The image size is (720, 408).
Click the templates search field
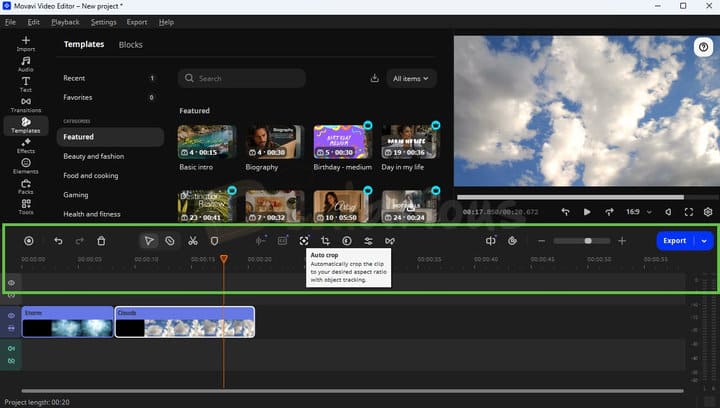coord(242,78)
